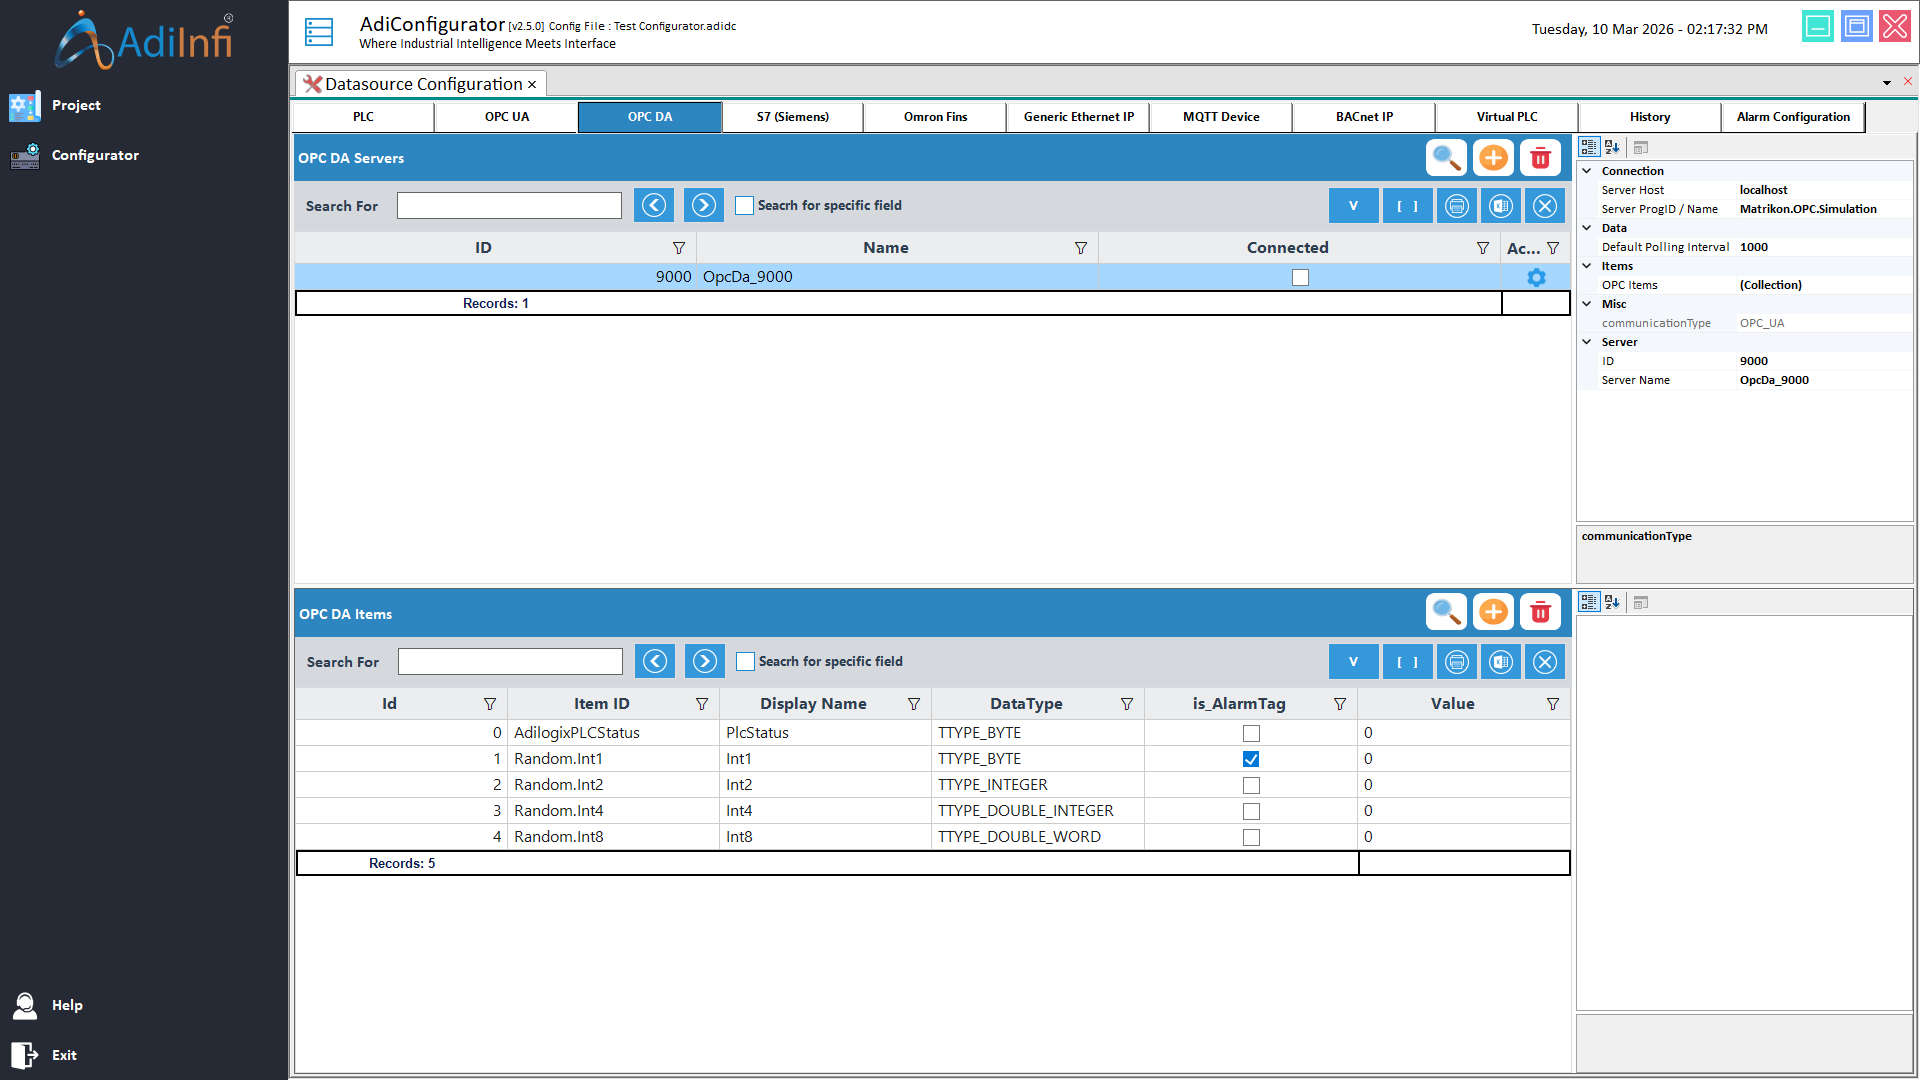Open Configurator from the sidebar
1920x1080 pixels.
pyautogui.click(x=95, y=155)
